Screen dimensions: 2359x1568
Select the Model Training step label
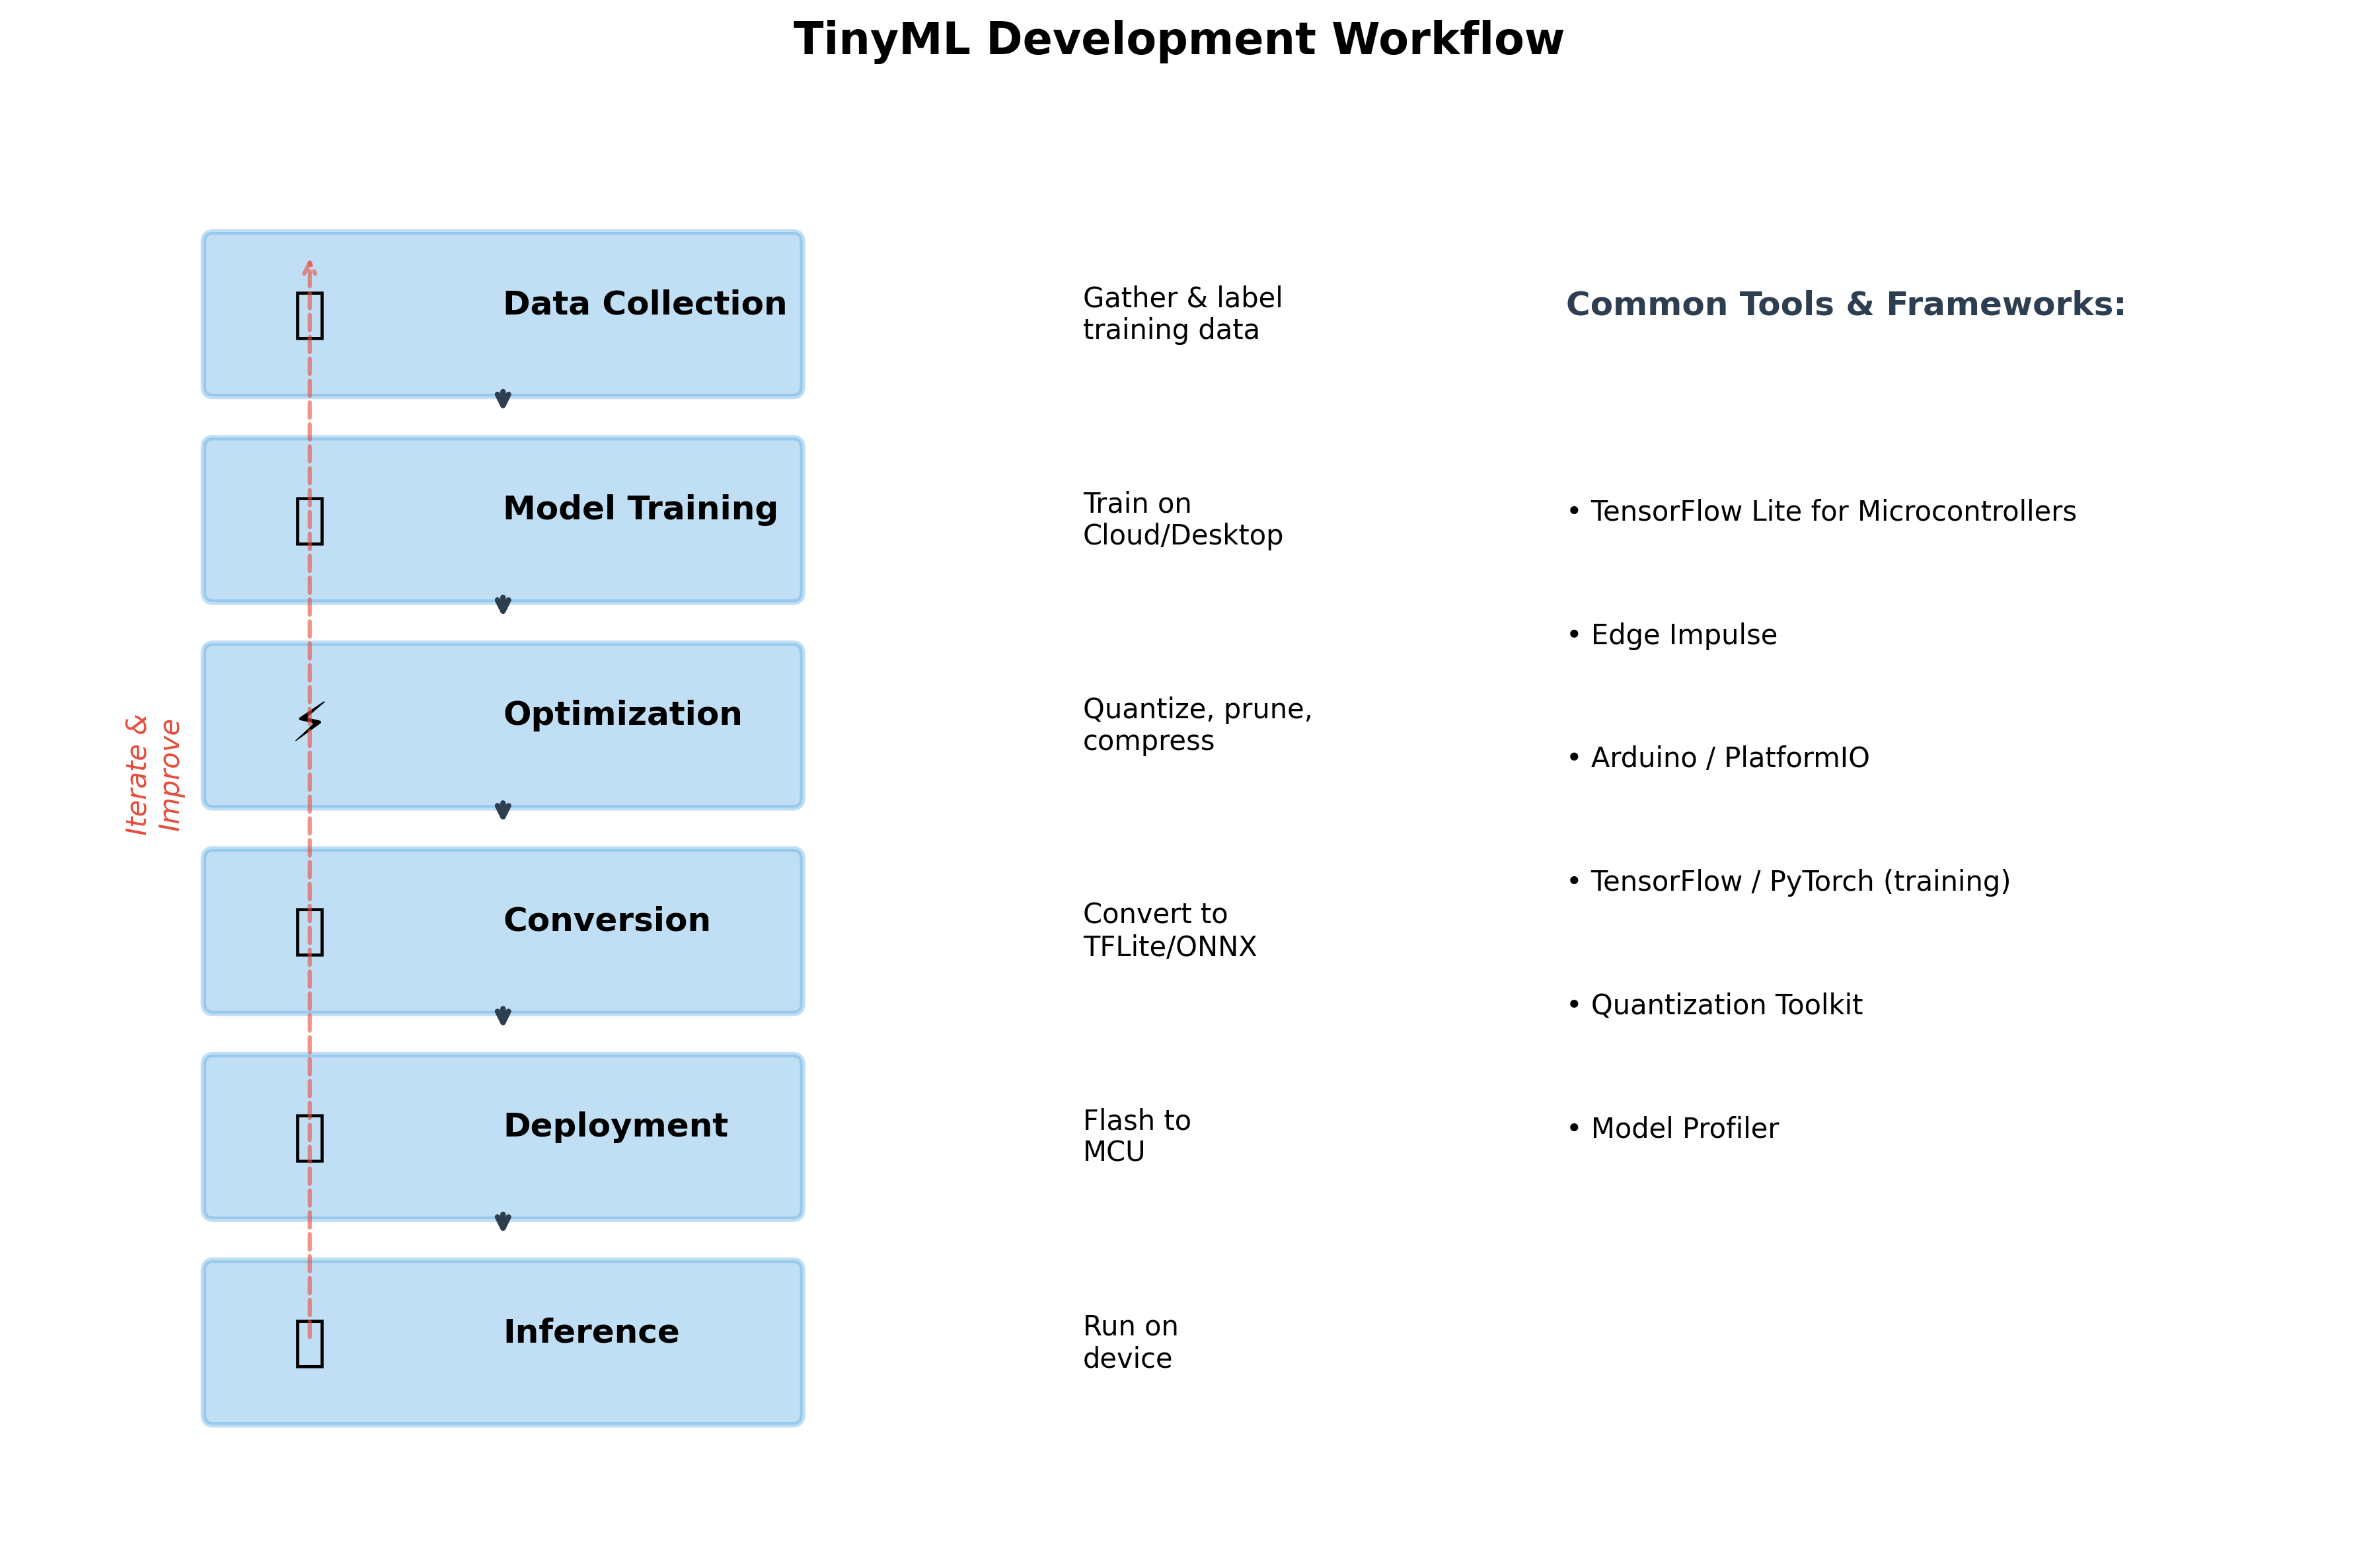(640, 508)
